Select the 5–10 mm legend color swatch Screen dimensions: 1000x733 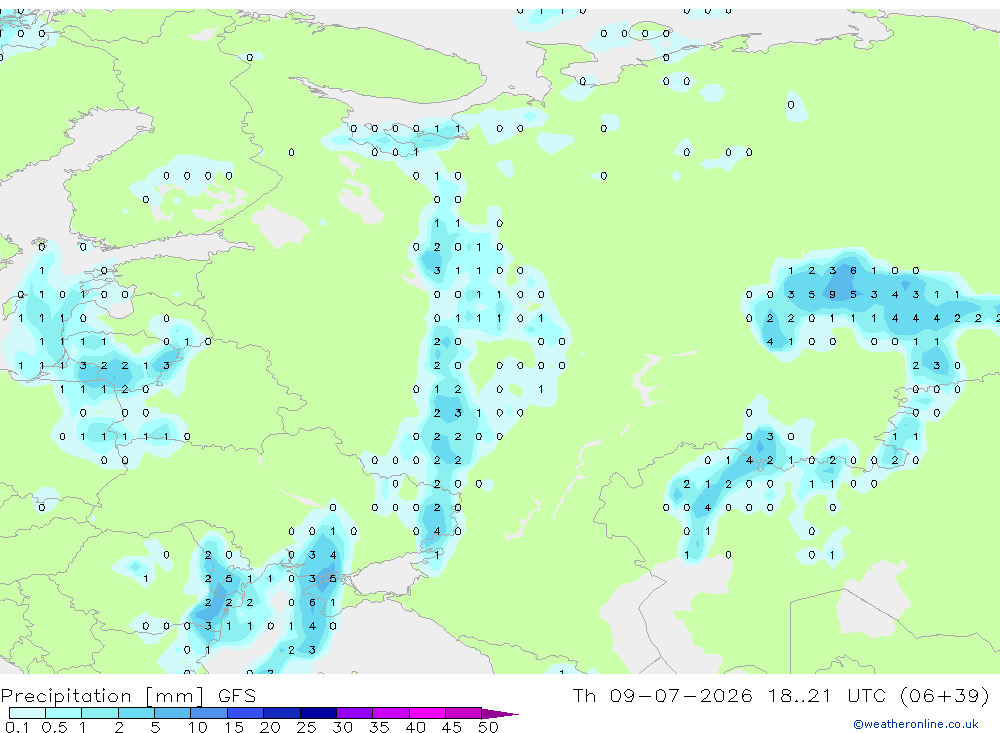[x=173, y=713]
